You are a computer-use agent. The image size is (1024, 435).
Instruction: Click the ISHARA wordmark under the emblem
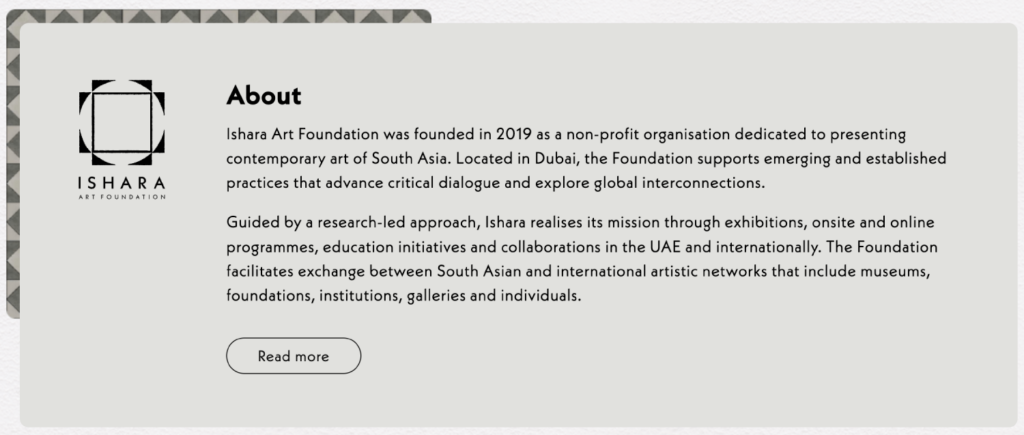pos(121,184)
